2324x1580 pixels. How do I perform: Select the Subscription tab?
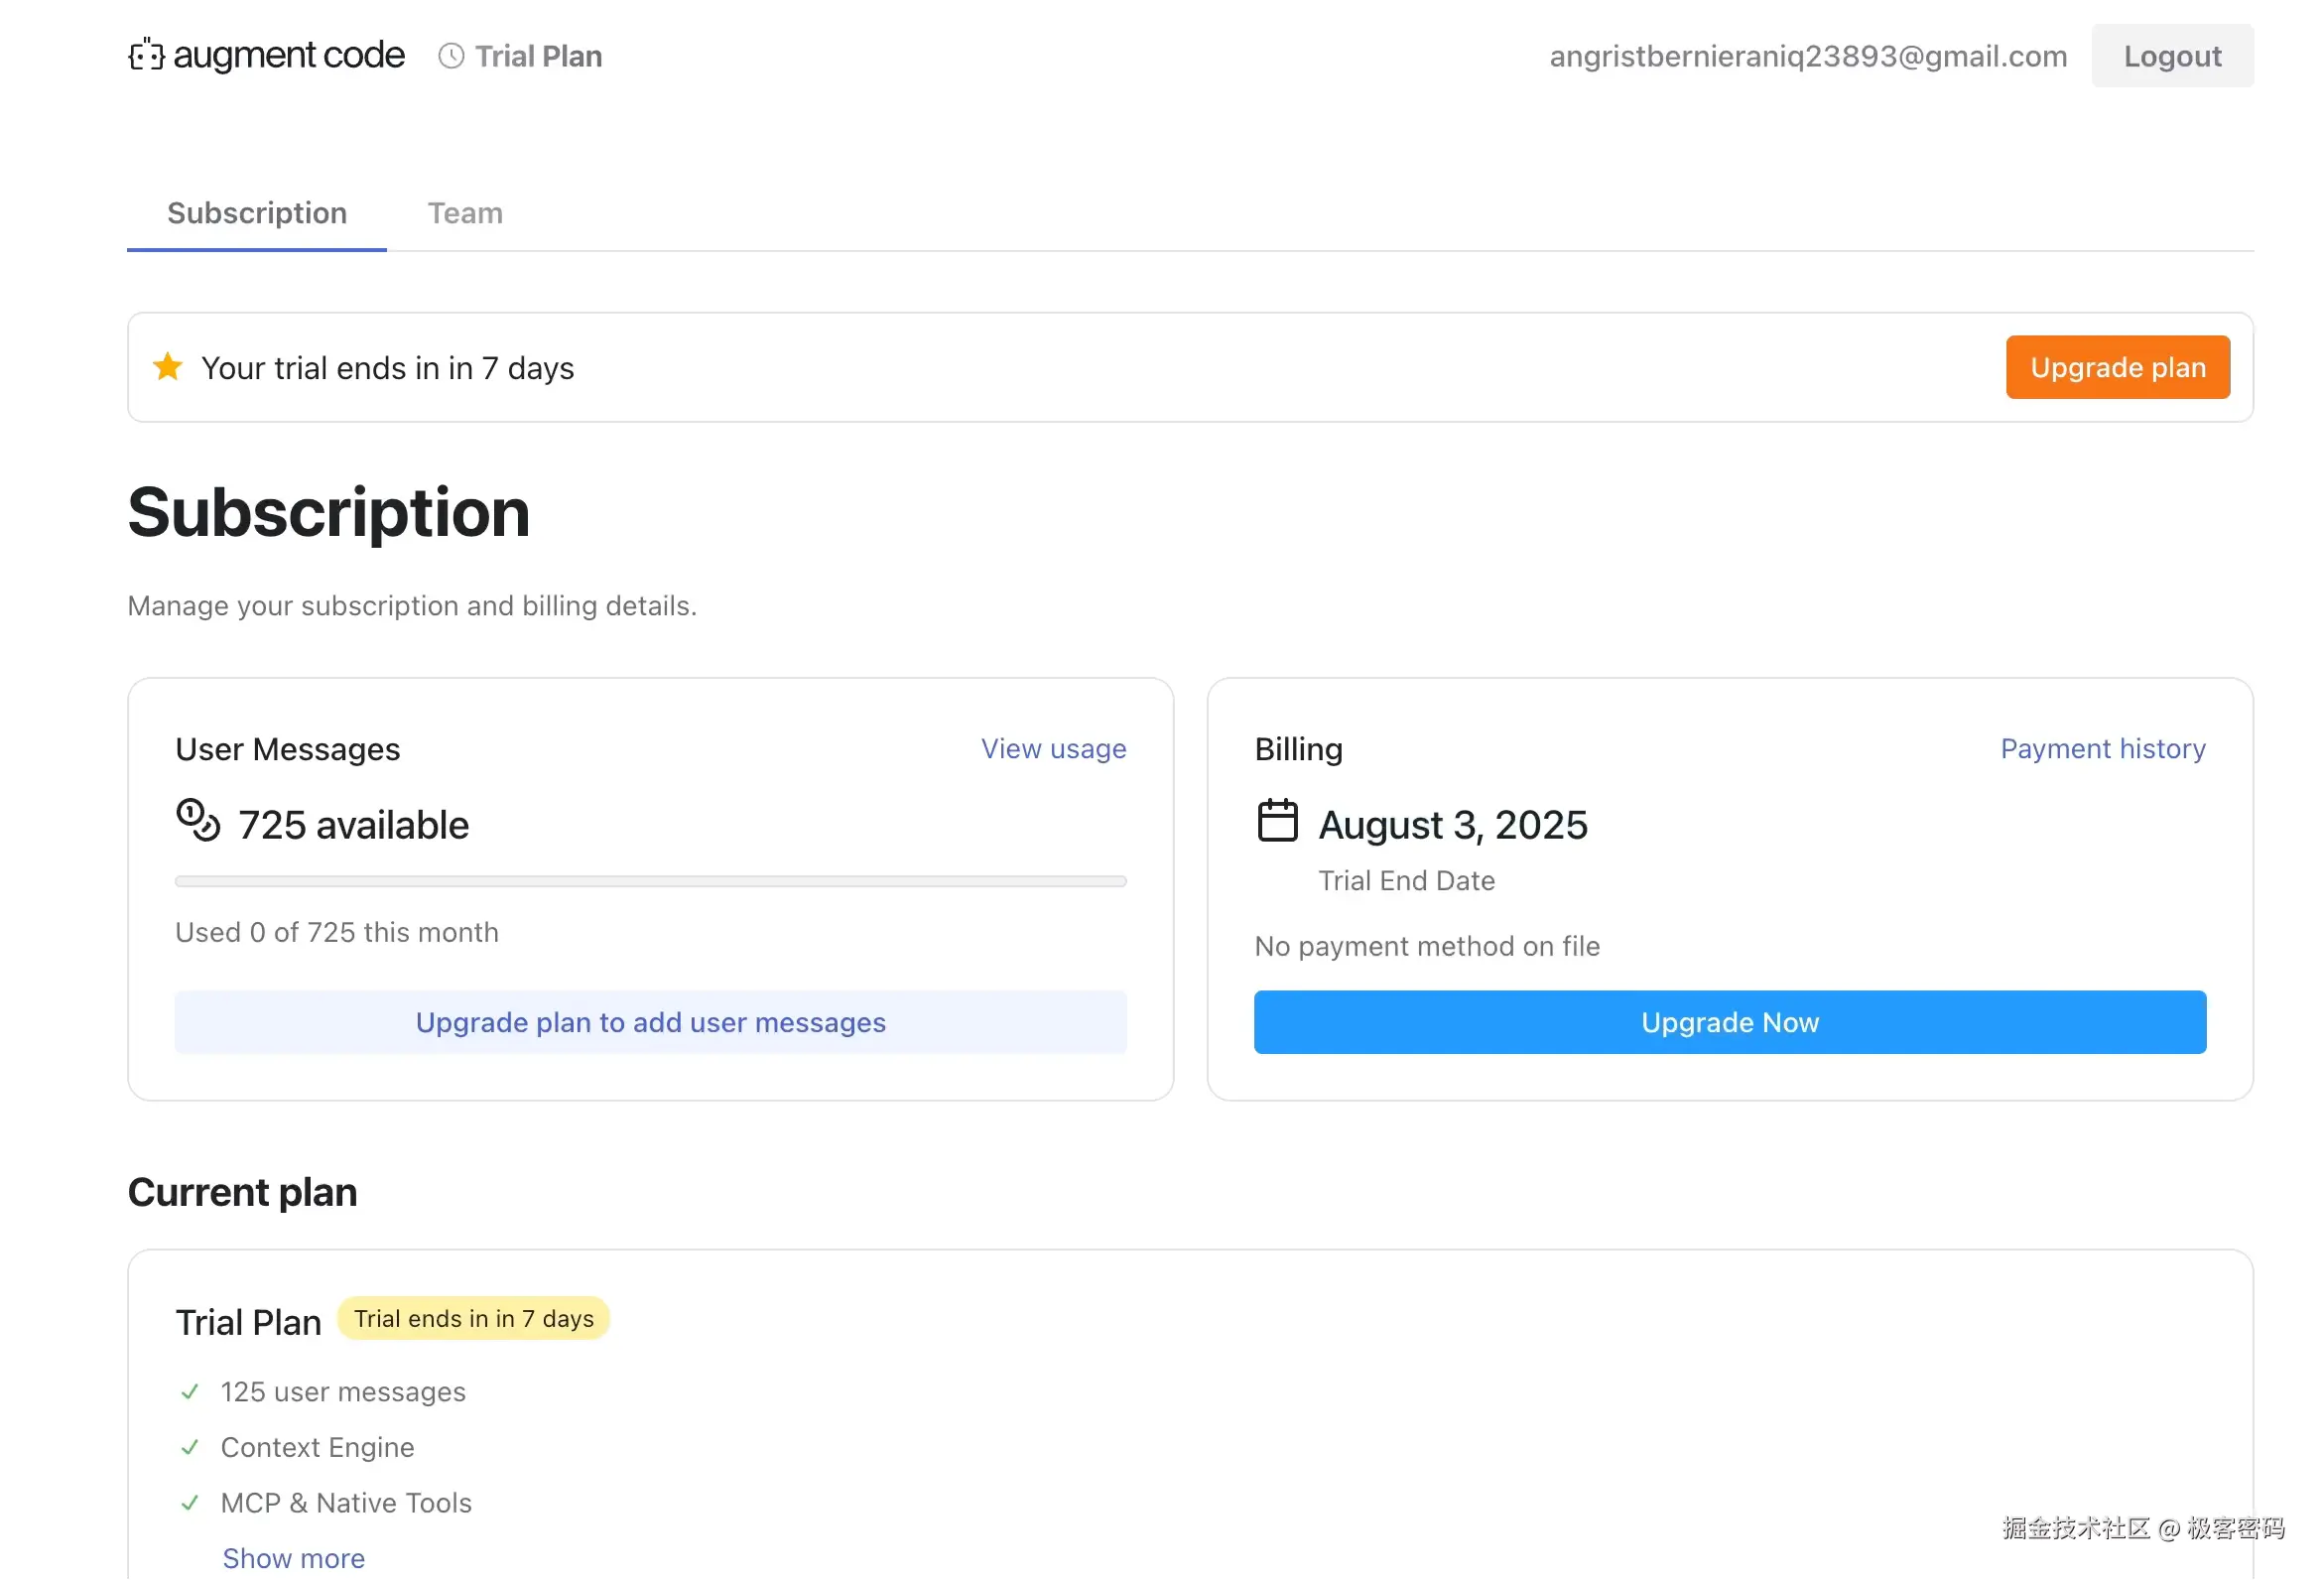257,213
